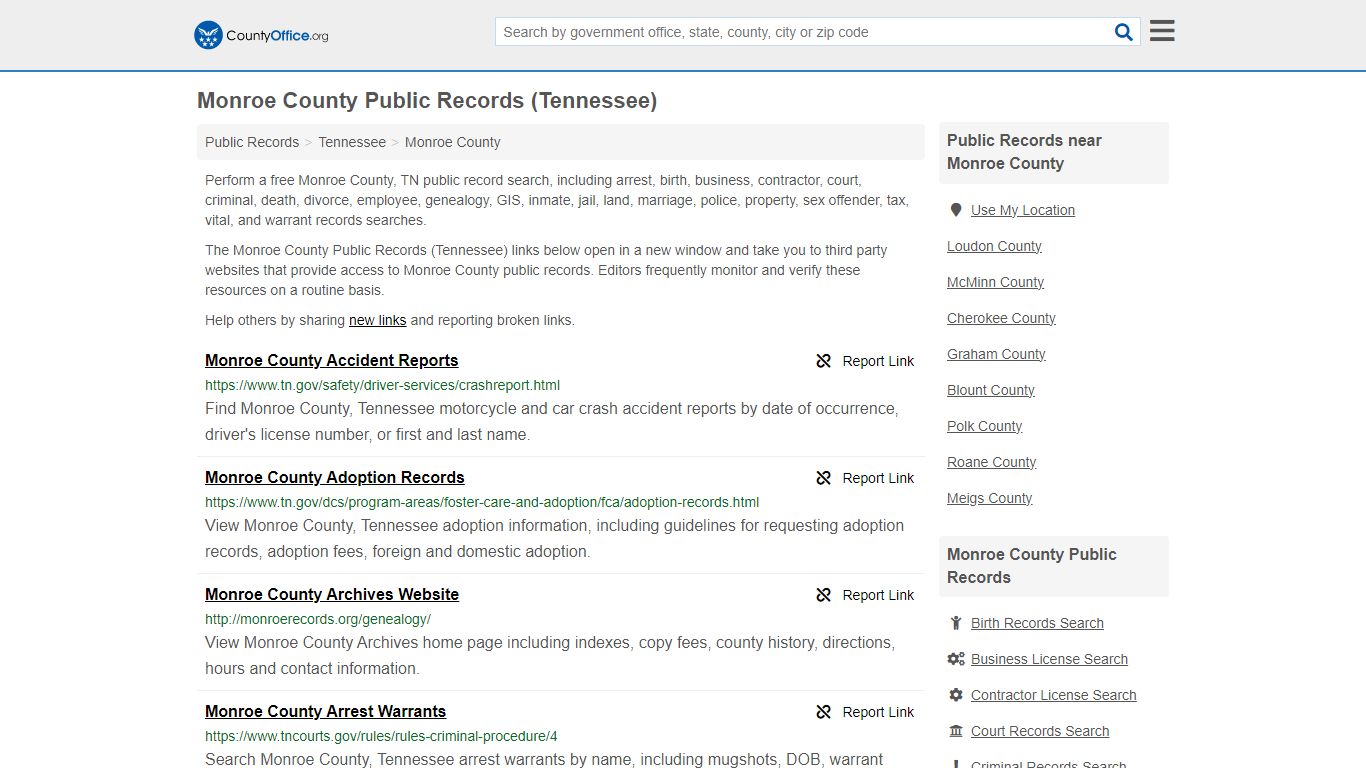Click the page heading Monroe County Public Records

(427, 100)
